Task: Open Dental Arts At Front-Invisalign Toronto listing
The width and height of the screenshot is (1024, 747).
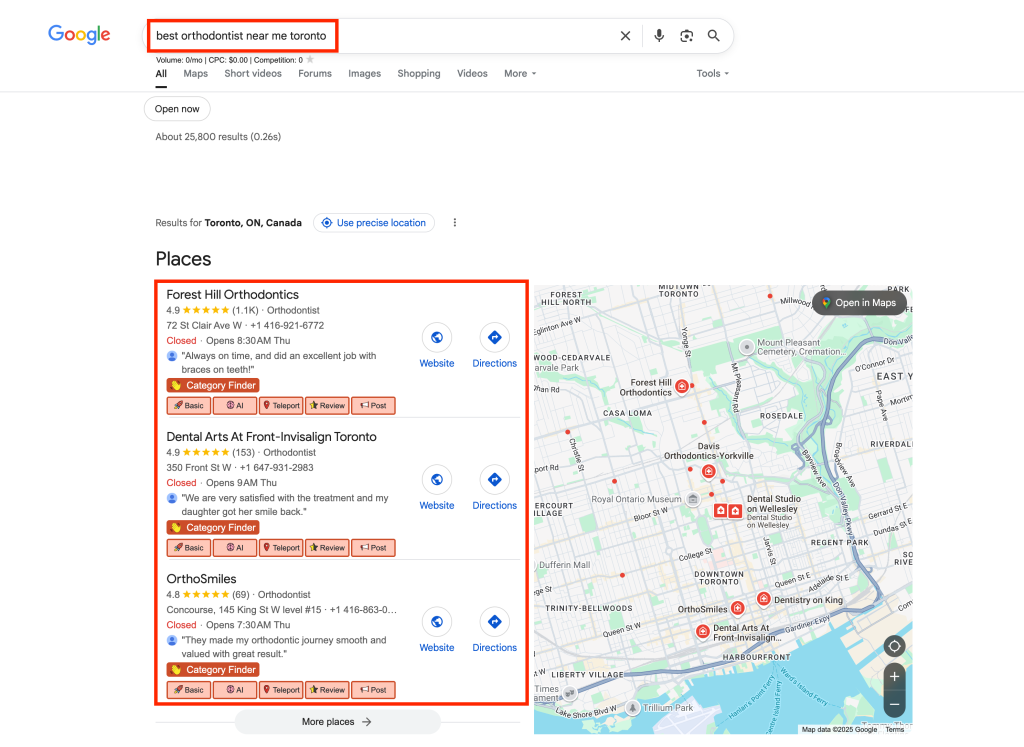Action: point(271,437)
